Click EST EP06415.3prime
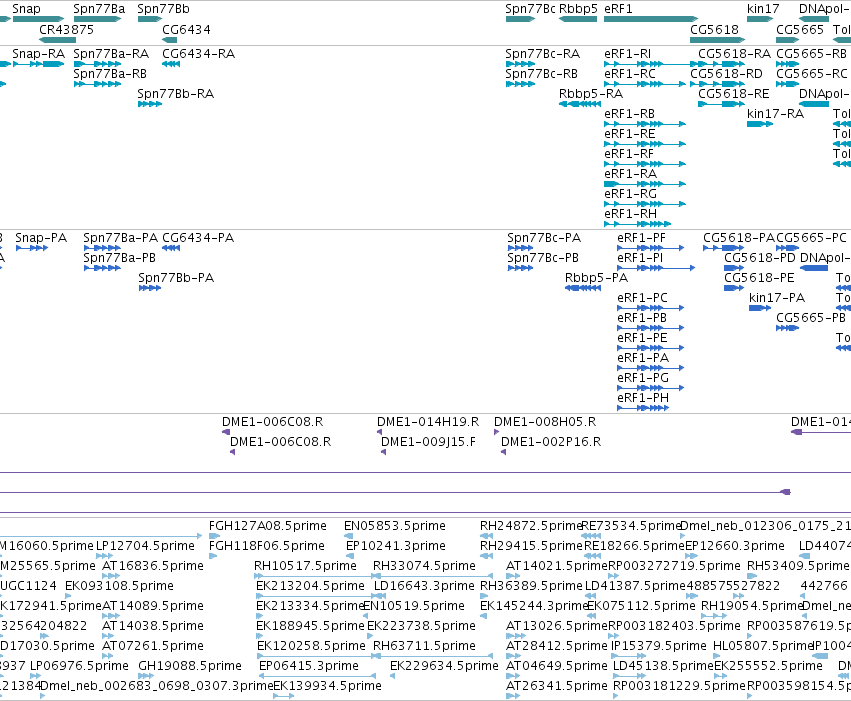This screenshot has width=851, height=701. tap(317, 677)
